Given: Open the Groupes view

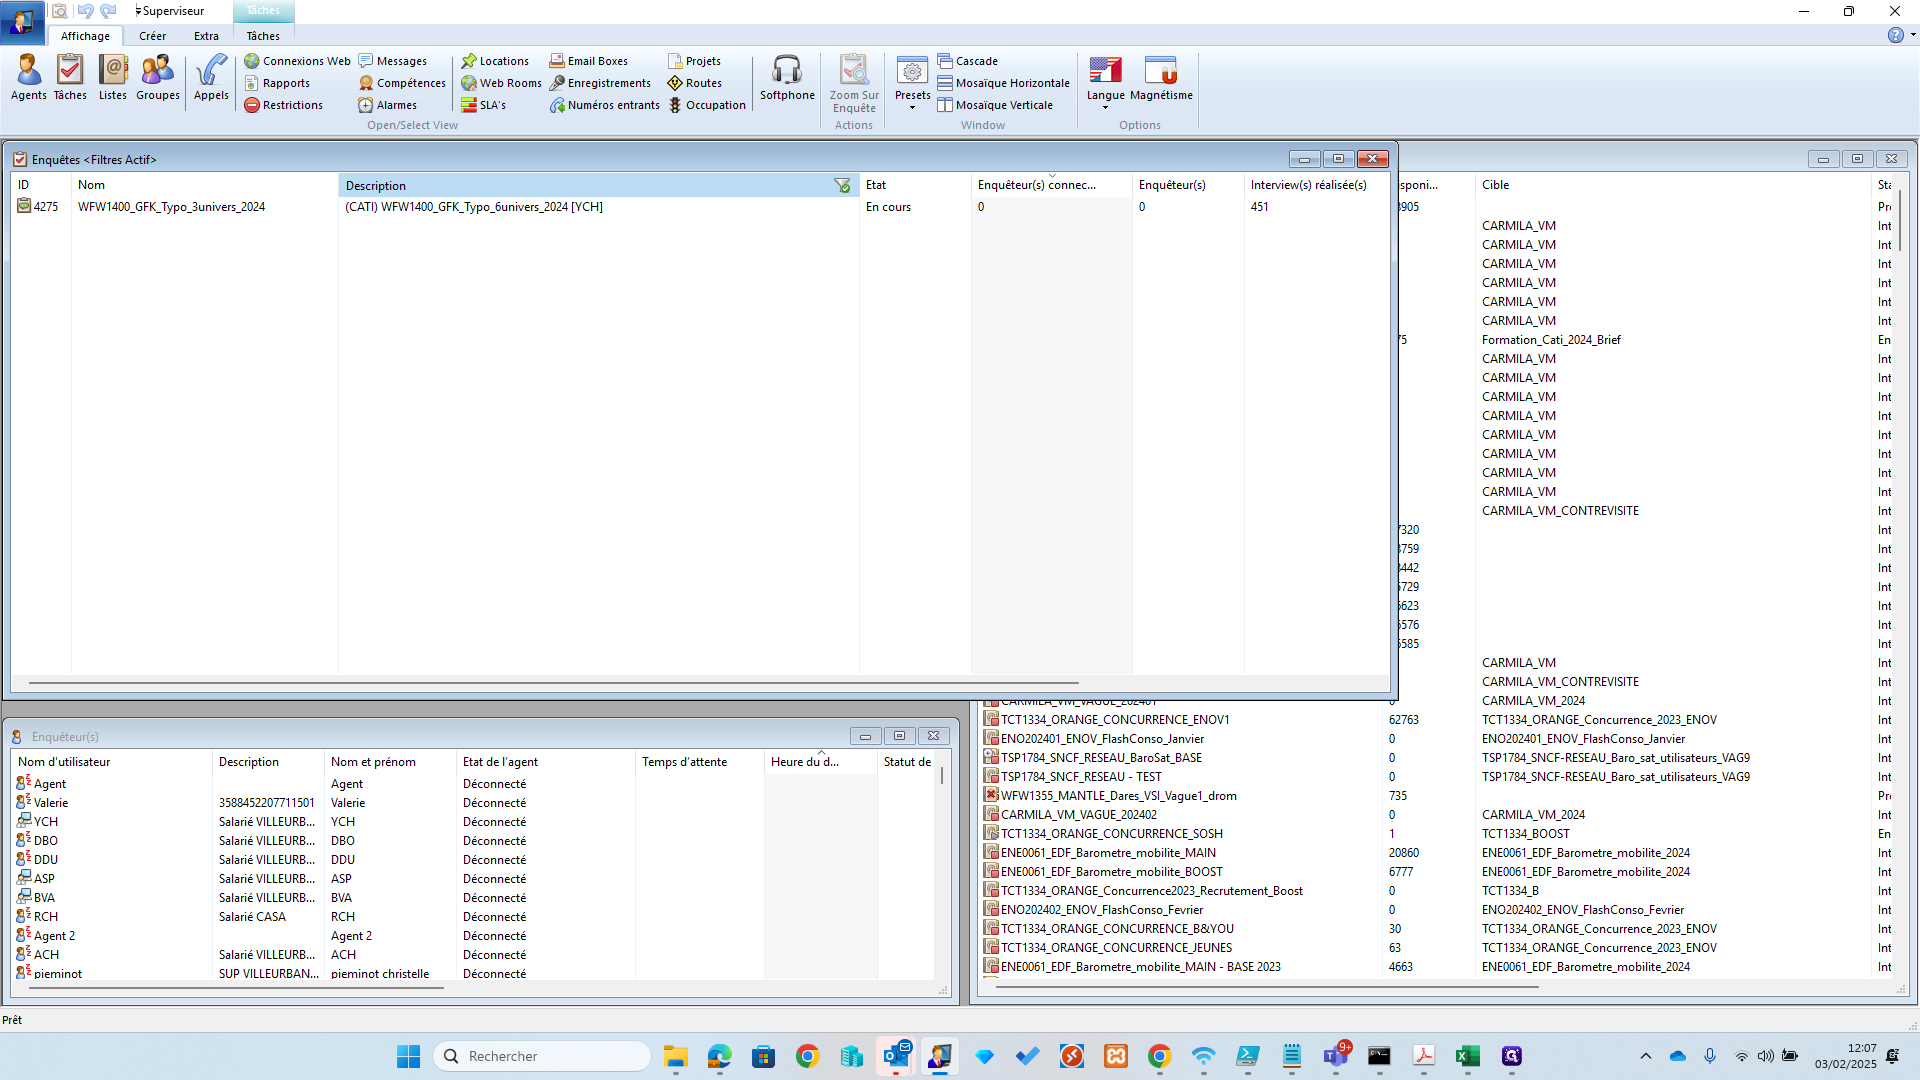Looking at the screenshot, I should click(158, 78).
